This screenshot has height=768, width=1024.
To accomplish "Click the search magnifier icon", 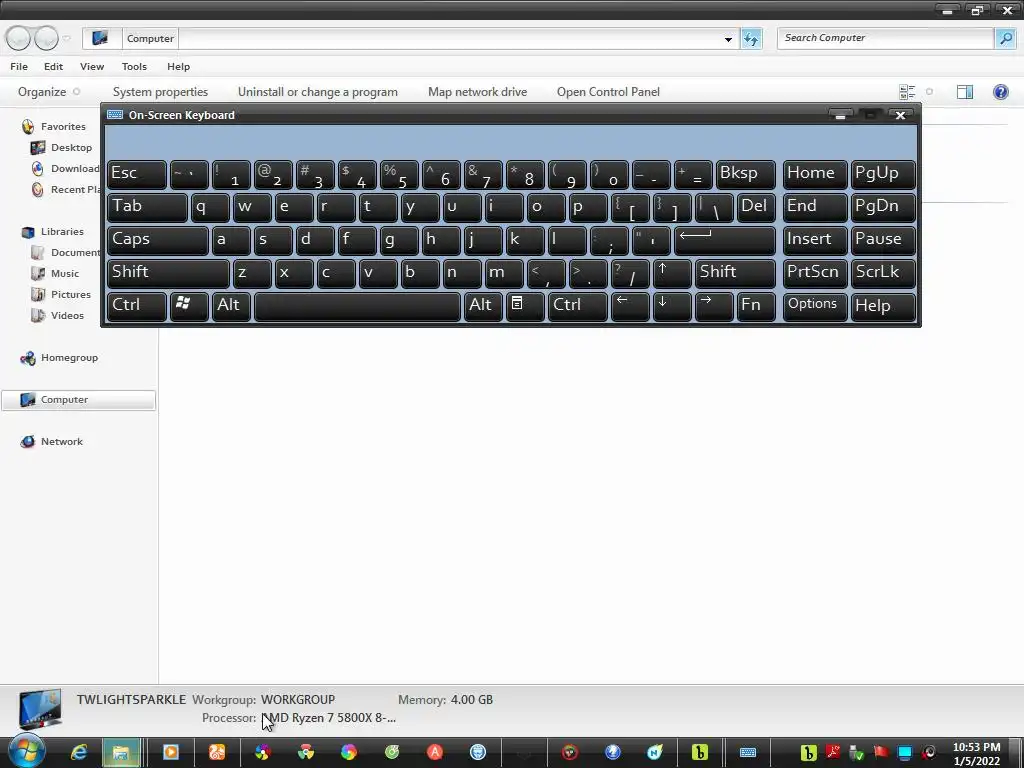I will [1005, 39].
